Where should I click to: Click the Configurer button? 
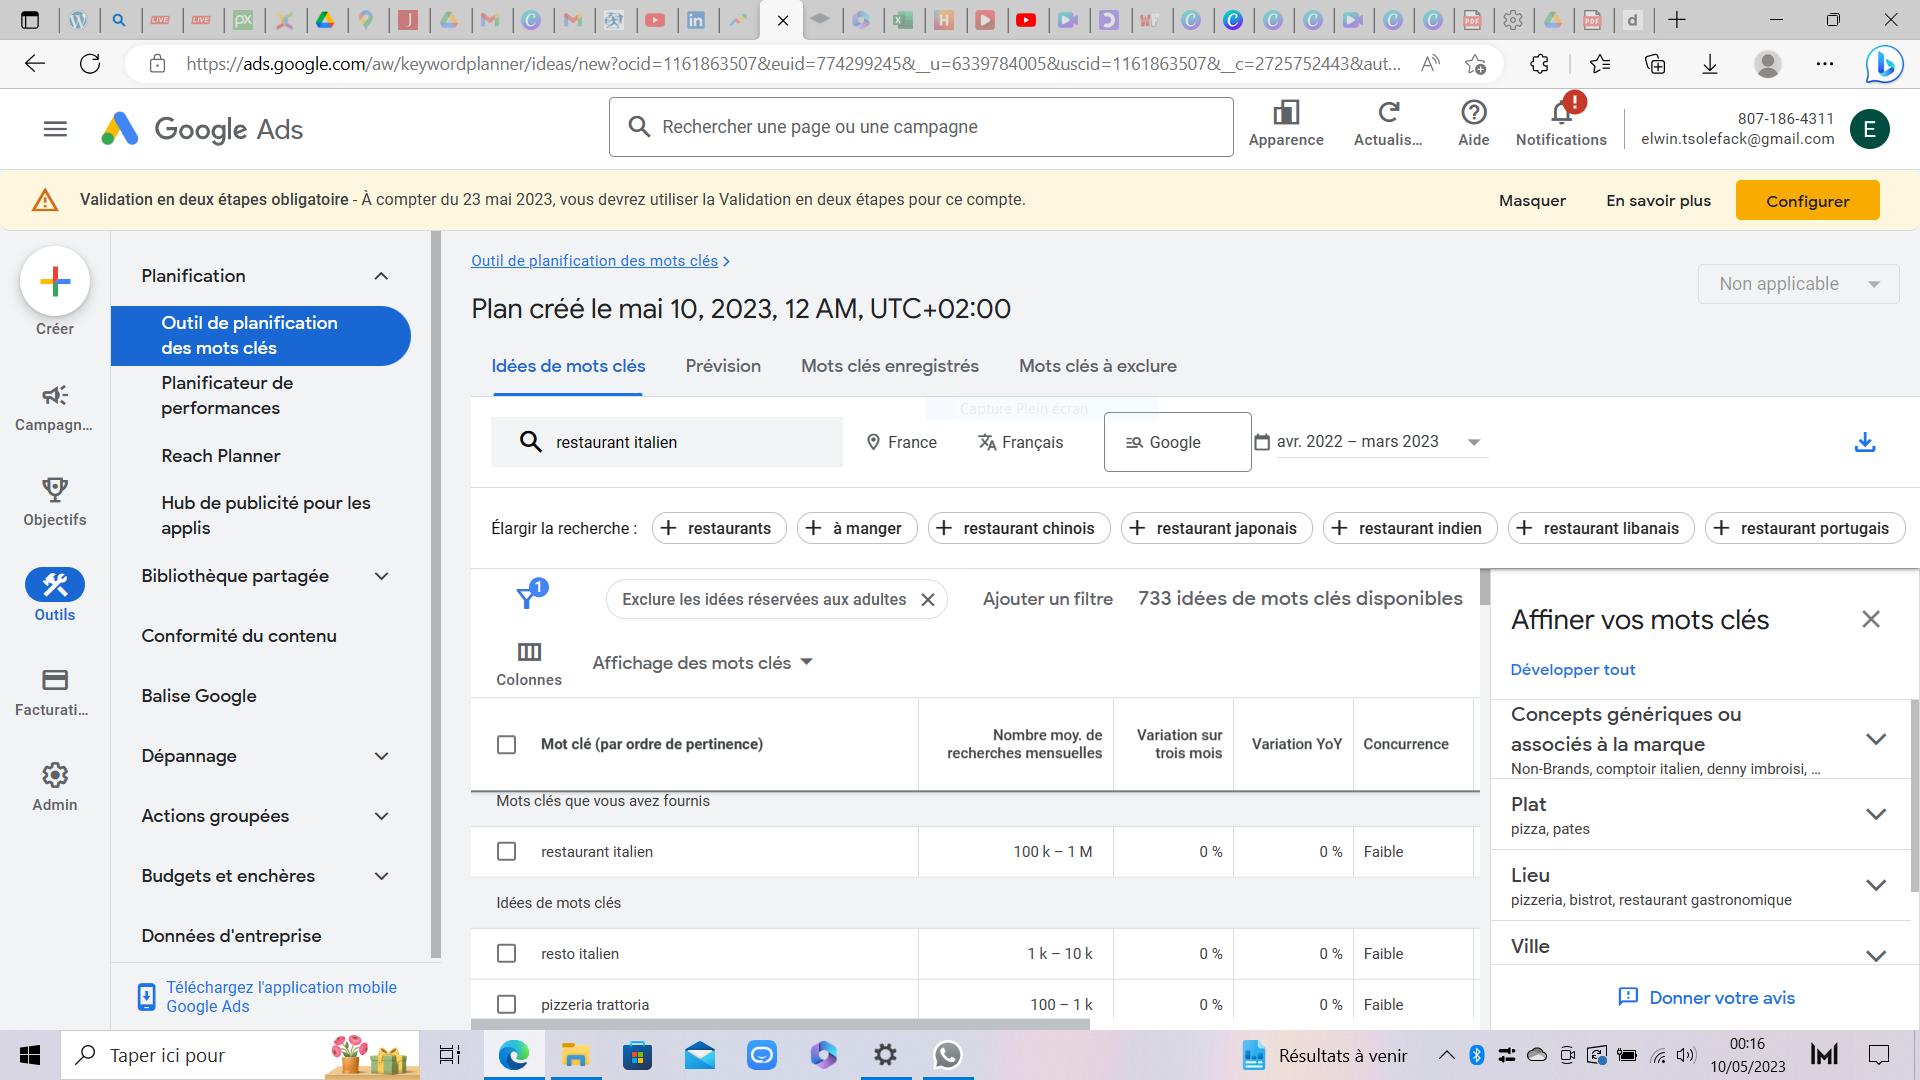click(x=1807, y=201)
